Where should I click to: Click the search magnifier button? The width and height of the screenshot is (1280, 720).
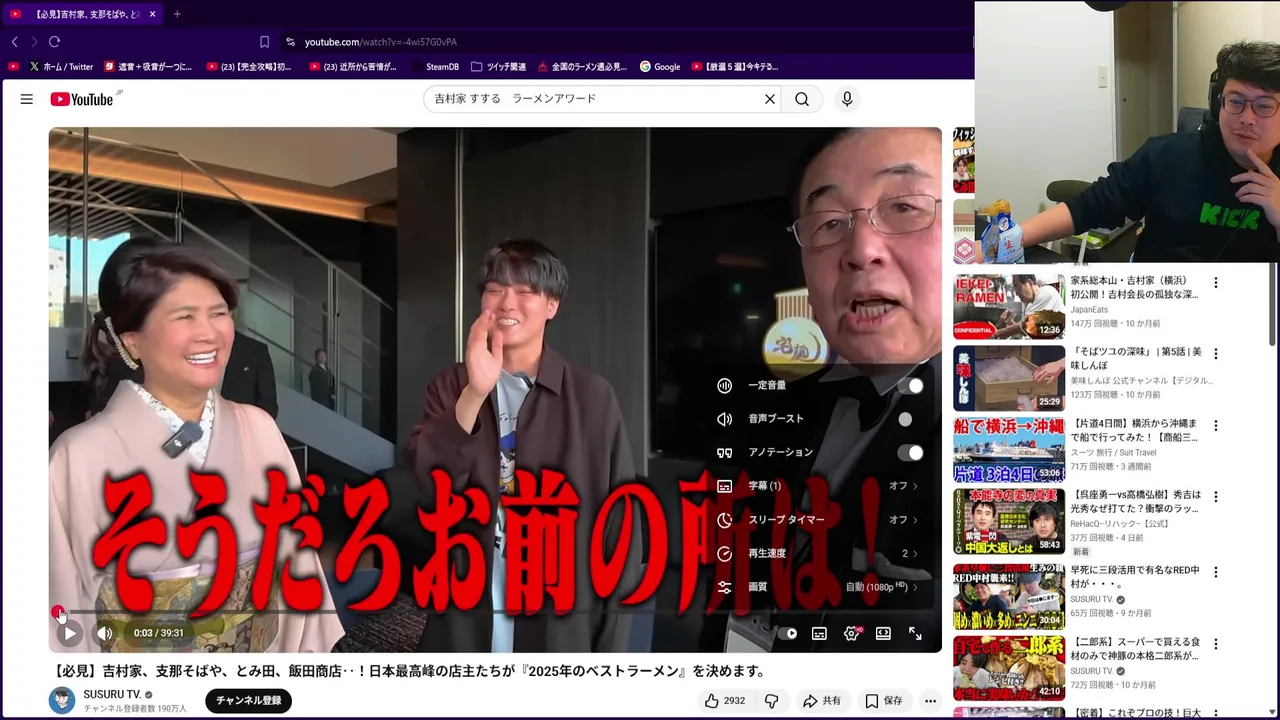pos(802,99)
